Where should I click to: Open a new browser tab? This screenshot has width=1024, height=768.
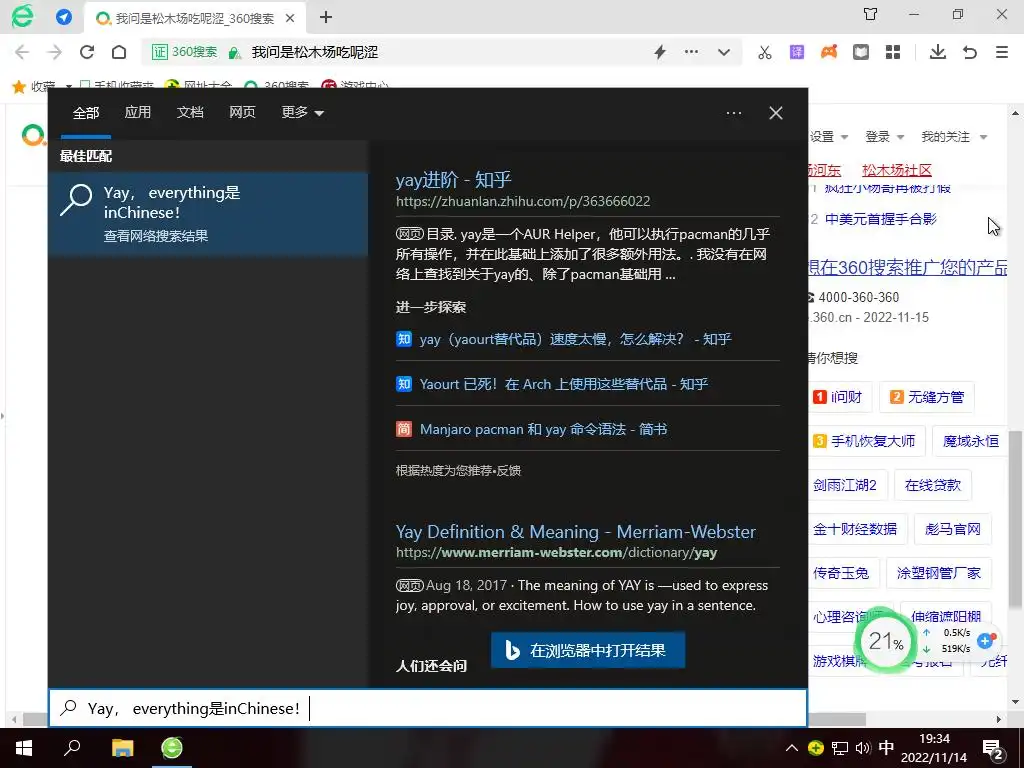(x=326, y=18)
